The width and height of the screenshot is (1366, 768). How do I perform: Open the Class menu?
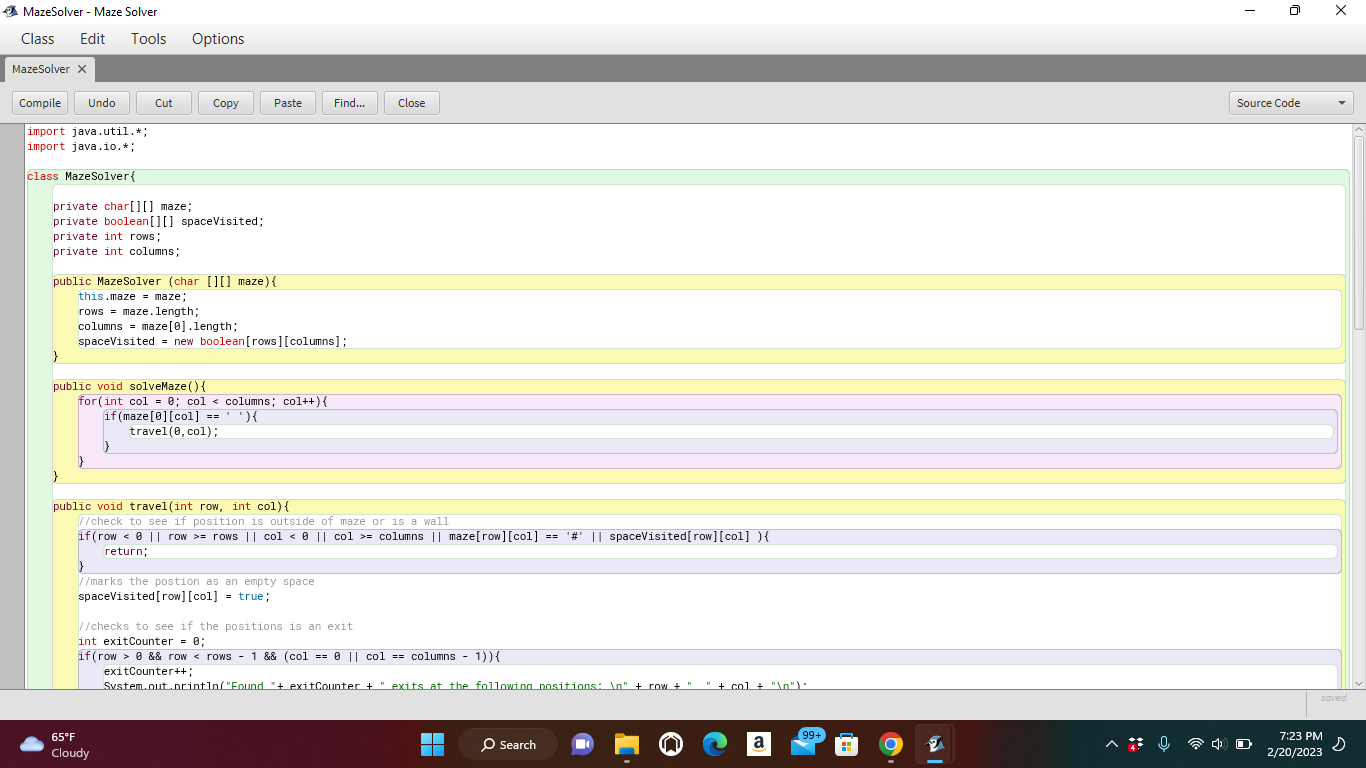tap(37, 39)
